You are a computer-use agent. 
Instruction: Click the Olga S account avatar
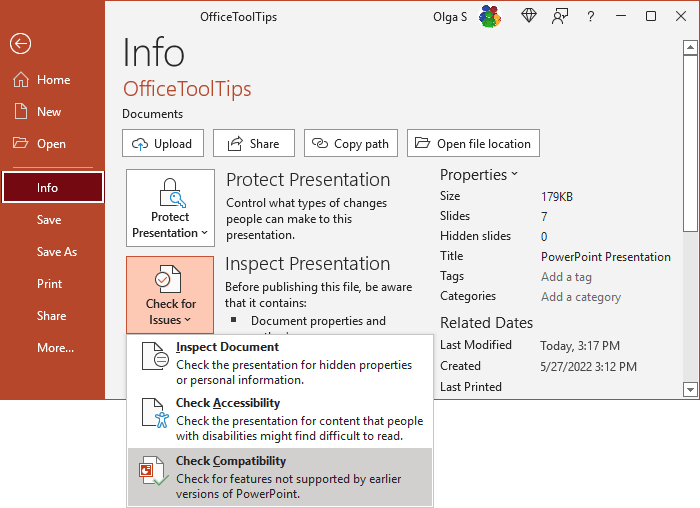pos(490,17)
